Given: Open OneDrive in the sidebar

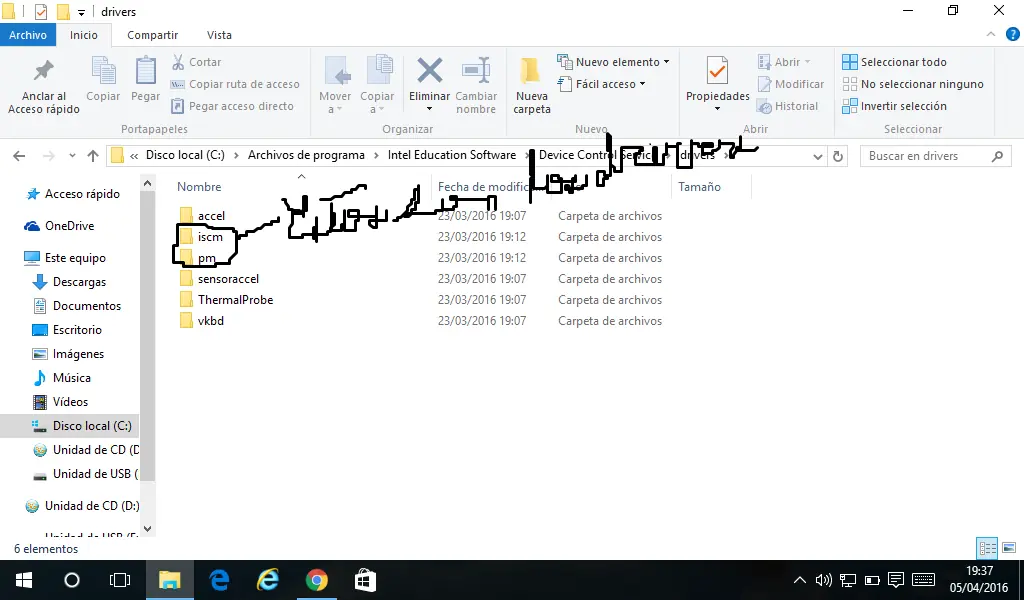Looking at the screenshot, I should click(59, 226).
